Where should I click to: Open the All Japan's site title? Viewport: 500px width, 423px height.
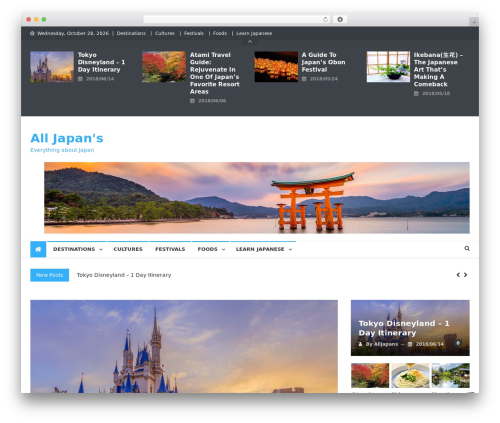pyautogui.click(x=67, y=138)
